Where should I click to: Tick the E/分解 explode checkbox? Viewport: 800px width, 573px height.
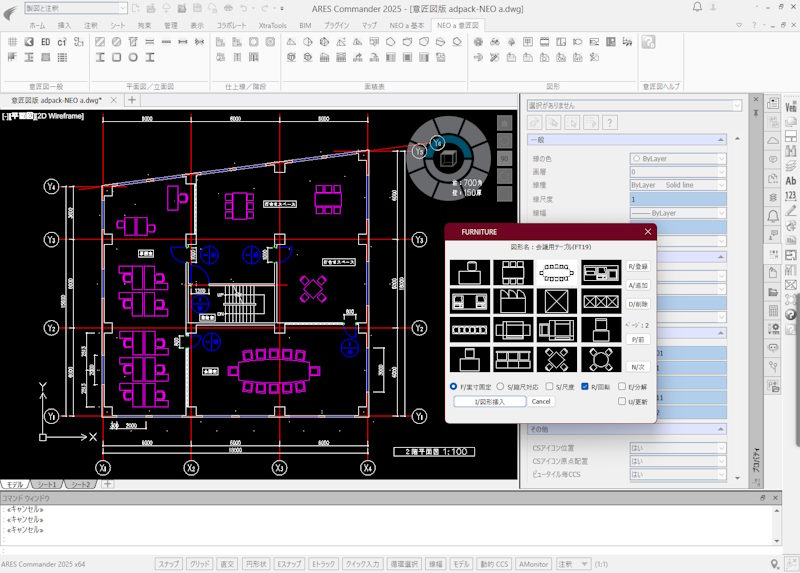pos(622,386)
